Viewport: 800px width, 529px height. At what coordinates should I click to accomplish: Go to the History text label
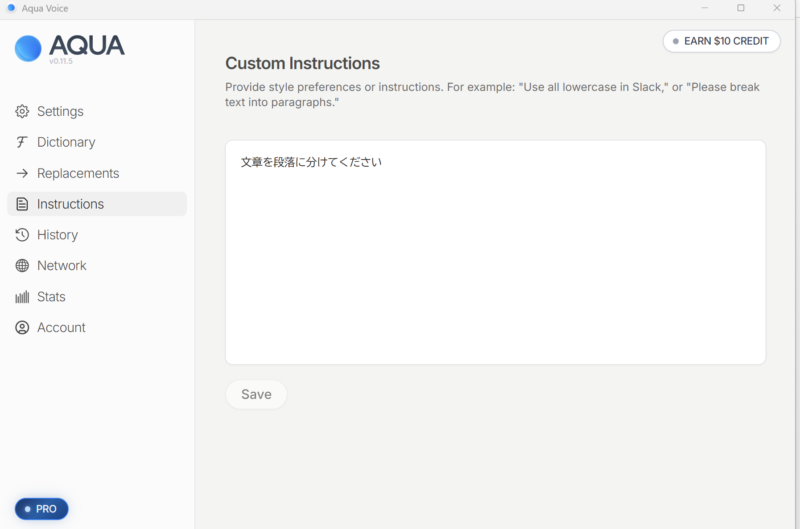(57, 235)
